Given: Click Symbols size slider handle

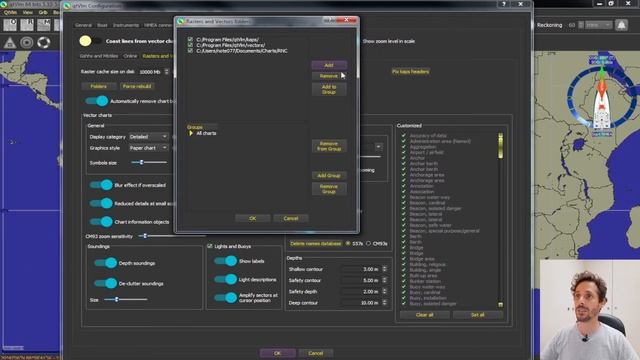Looking at the screenshot, I should click(x=141, y=162).
